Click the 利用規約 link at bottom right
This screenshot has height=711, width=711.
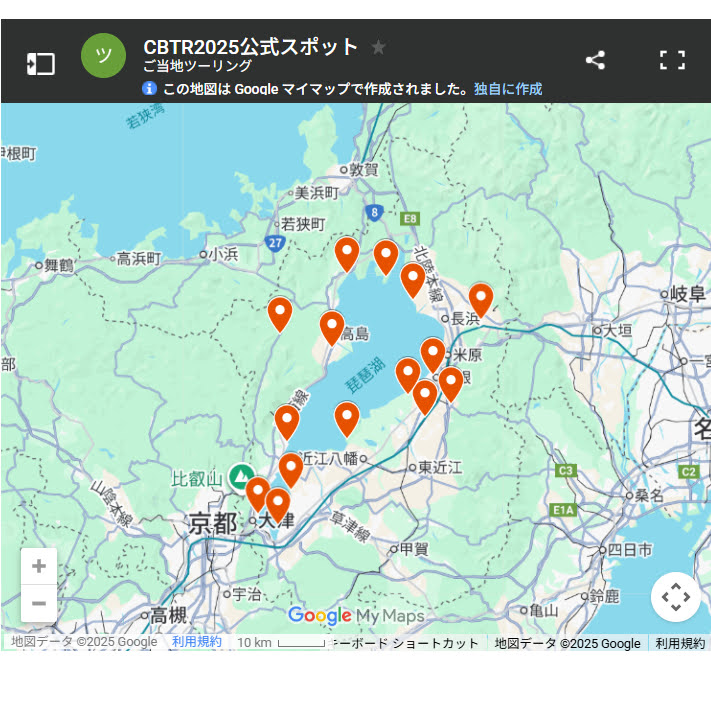point(680,643)
